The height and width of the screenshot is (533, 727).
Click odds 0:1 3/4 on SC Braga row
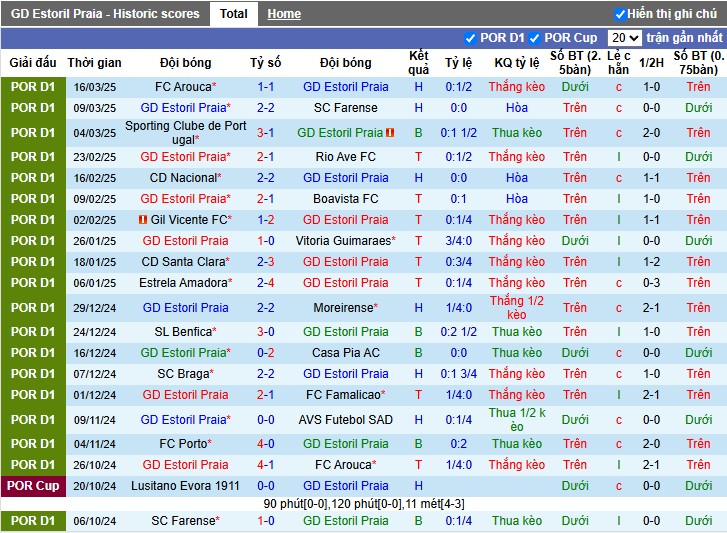pos(459,374)
